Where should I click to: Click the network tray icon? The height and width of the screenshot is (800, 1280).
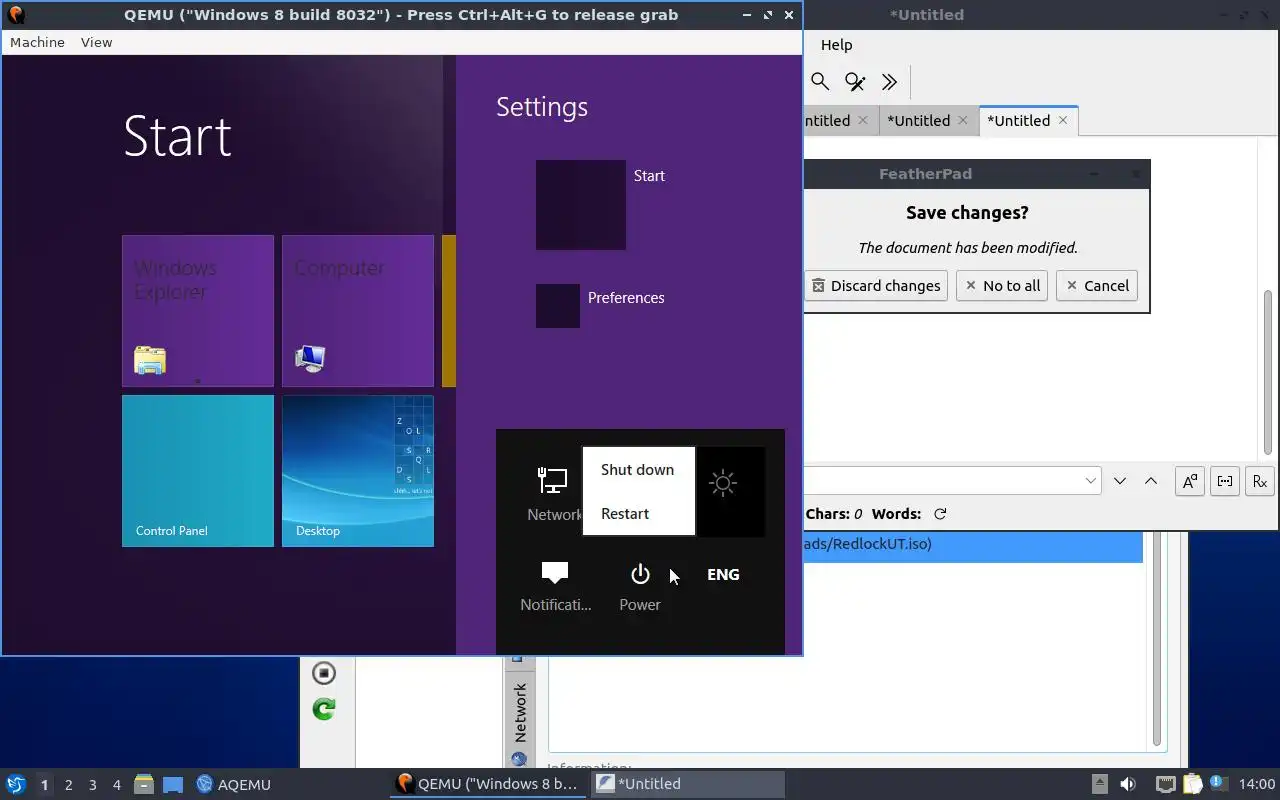(x=1165, y=784)
